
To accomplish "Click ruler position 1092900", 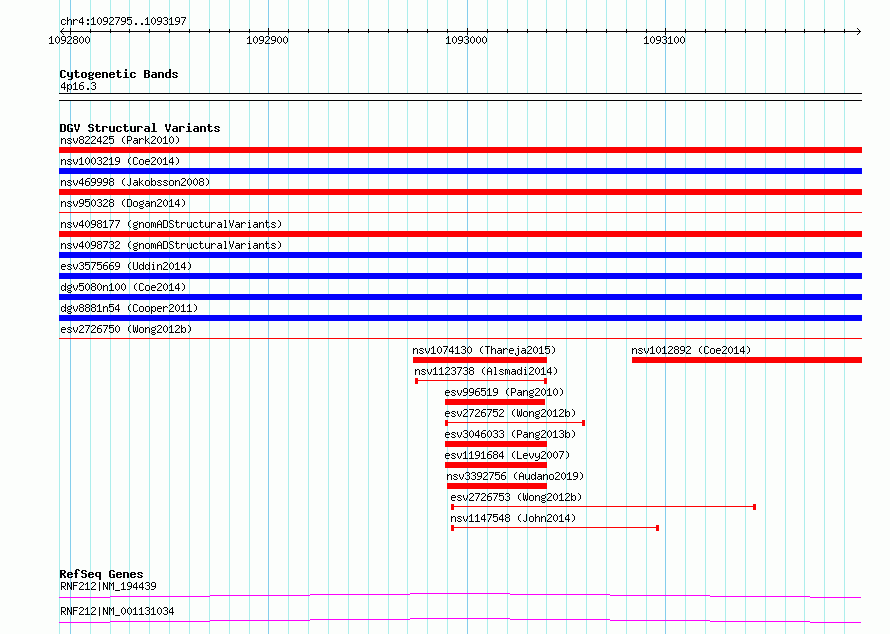I will coord(267,40).
